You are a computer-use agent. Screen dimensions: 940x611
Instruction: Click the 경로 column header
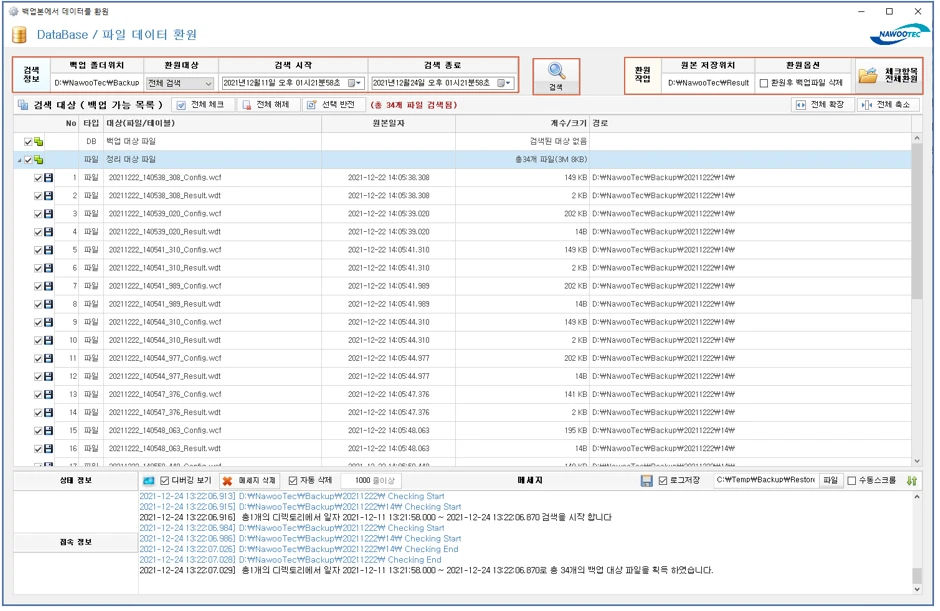pos(750,124)
